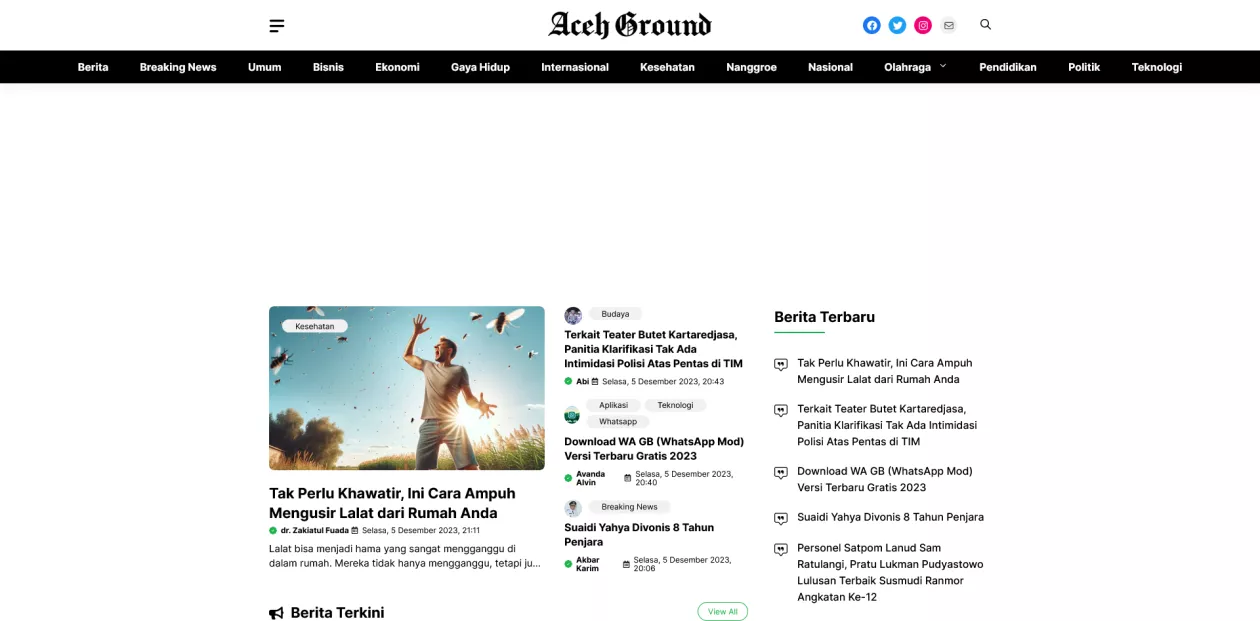The image size is (1260, 621).
Task: Open the Pendidikan menu item
Action: point(1008,67)
